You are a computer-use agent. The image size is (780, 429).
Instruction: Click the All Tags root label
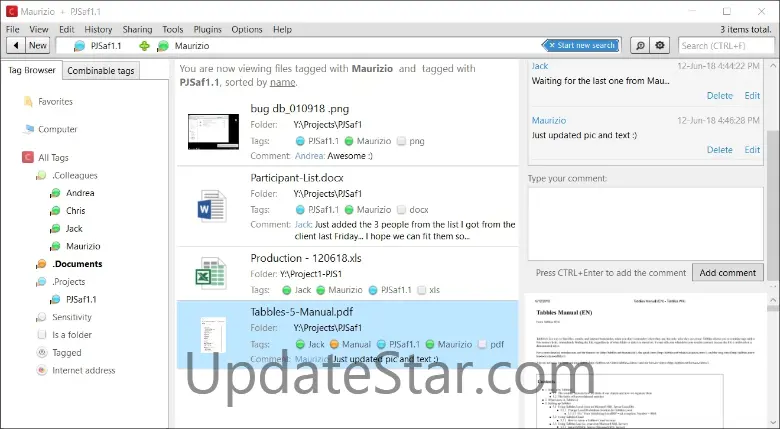53,158
